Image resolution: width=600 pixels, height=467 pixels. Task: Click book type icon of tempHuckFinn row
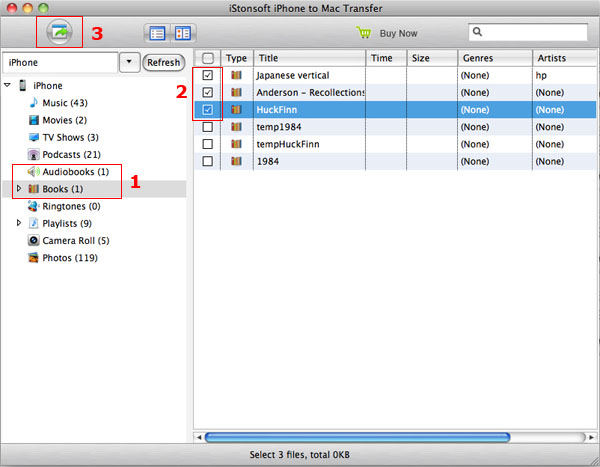pos(236,144)
